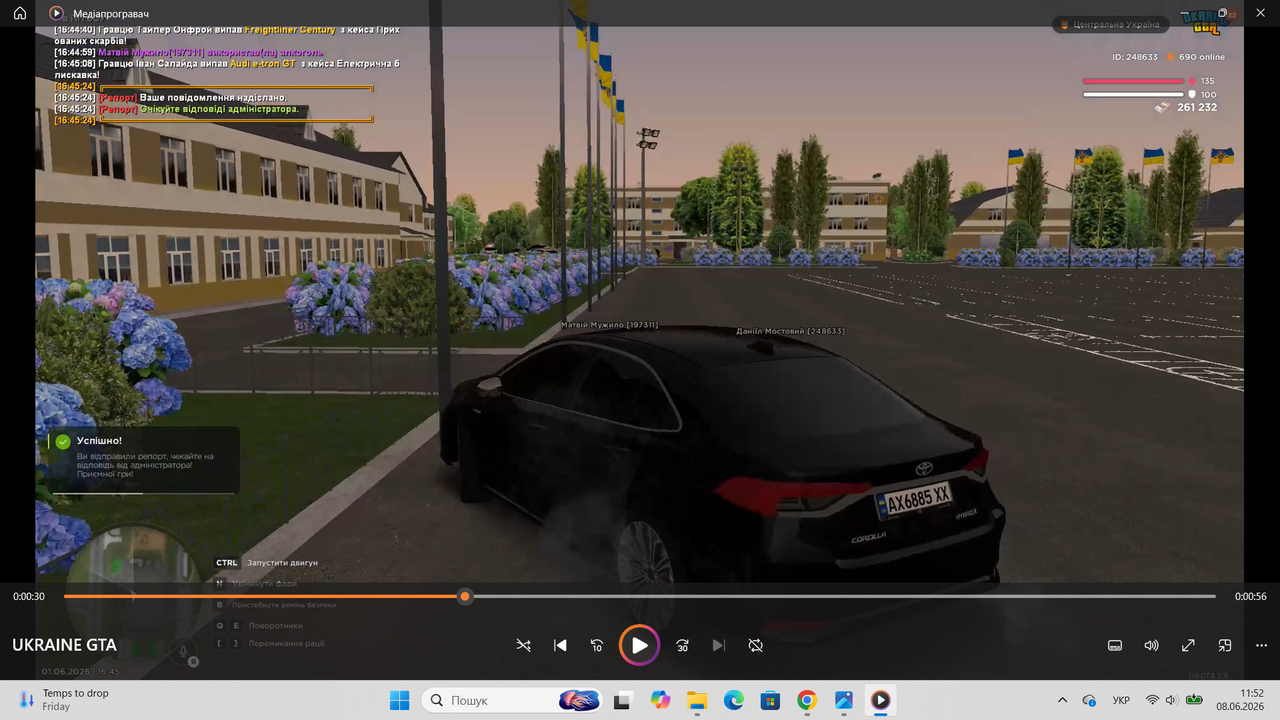
Task: Rewind the video 10 seconds
Action: click(x=597, y=645)
